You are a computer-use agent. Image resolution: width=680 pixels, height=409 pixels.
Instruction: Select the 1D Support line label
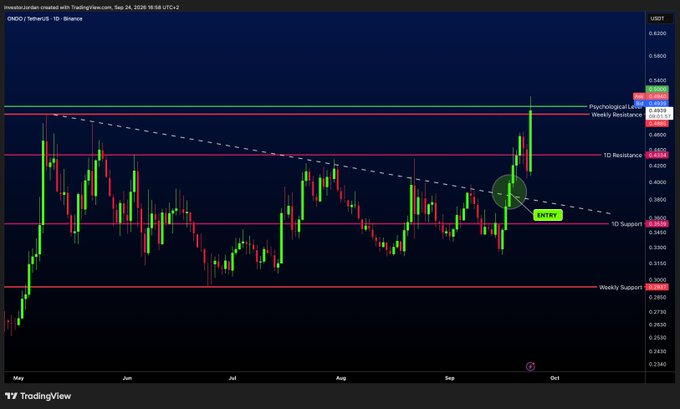coord(627,224)
